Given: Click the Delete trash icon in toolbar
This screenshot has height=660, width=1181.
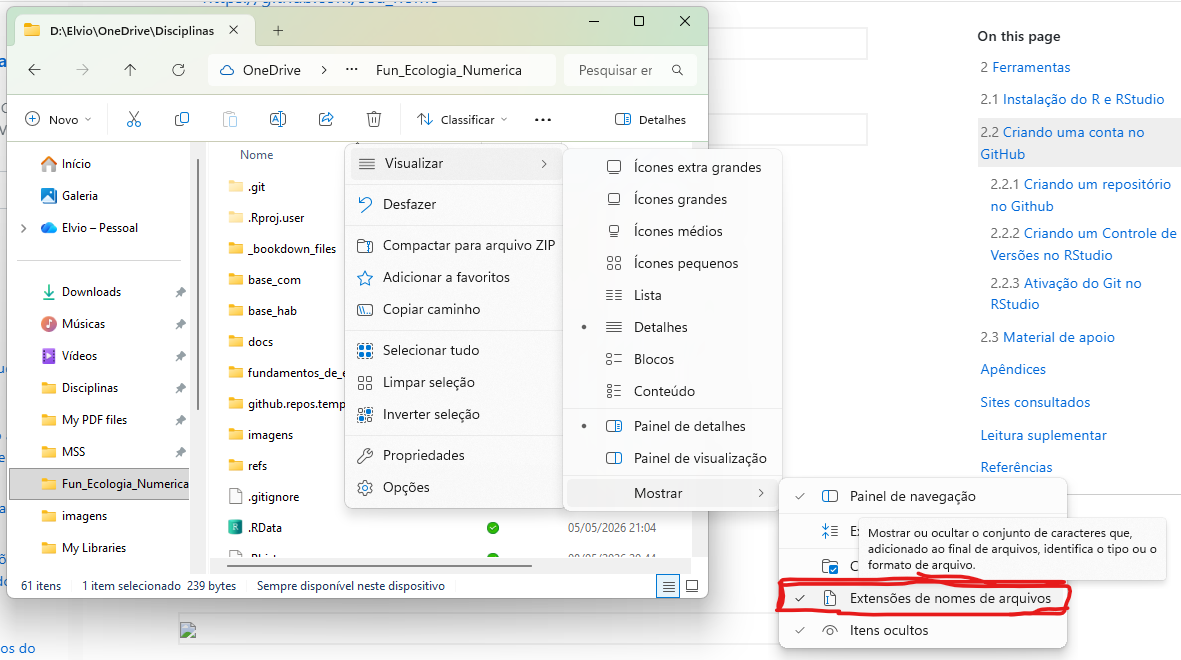Looking at the screenshot, I should pyautogui.click(x=374, y=119).
